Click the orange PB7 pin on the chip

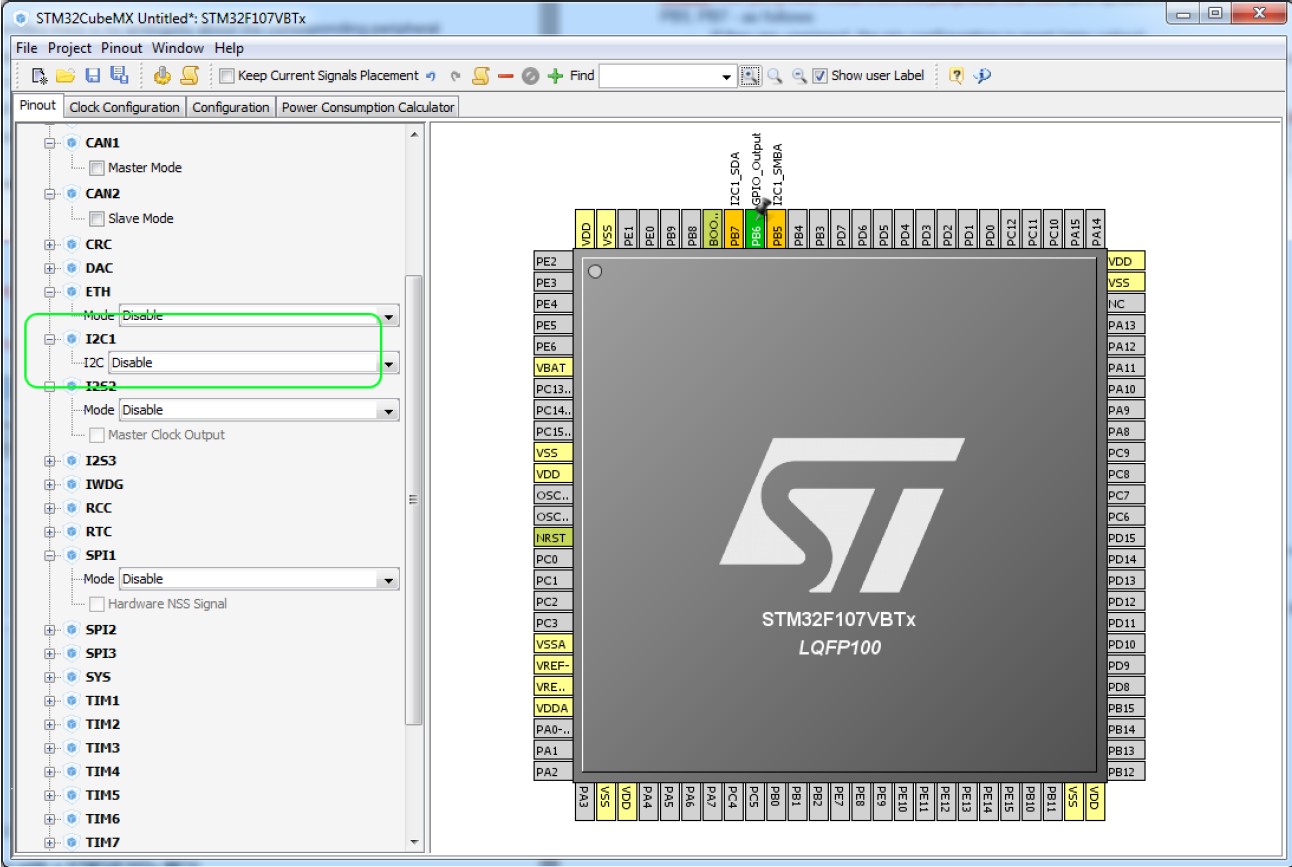(735, 230)
